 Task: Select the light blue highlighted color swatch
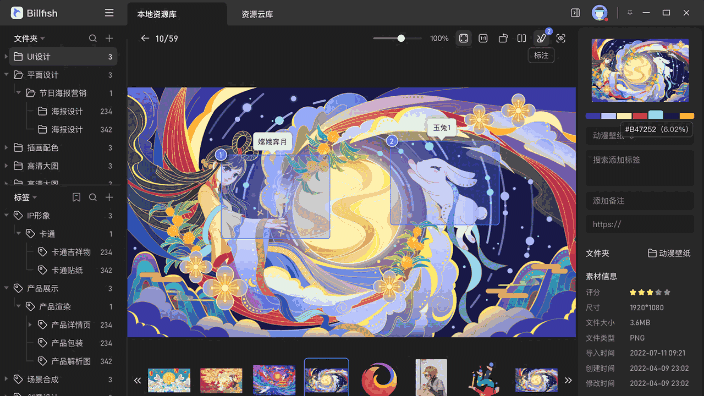click(655, 115)
